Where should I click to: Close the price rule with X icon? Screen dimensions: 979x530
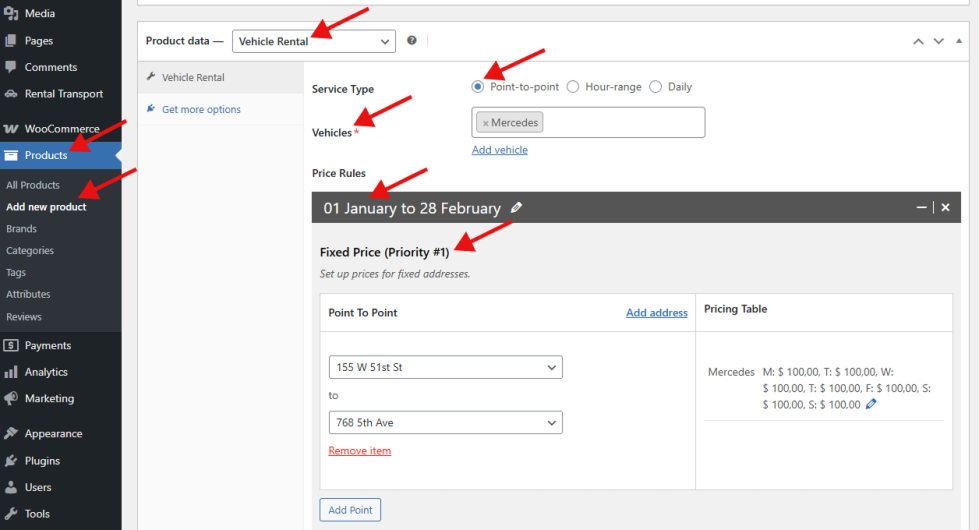[945, 207]
